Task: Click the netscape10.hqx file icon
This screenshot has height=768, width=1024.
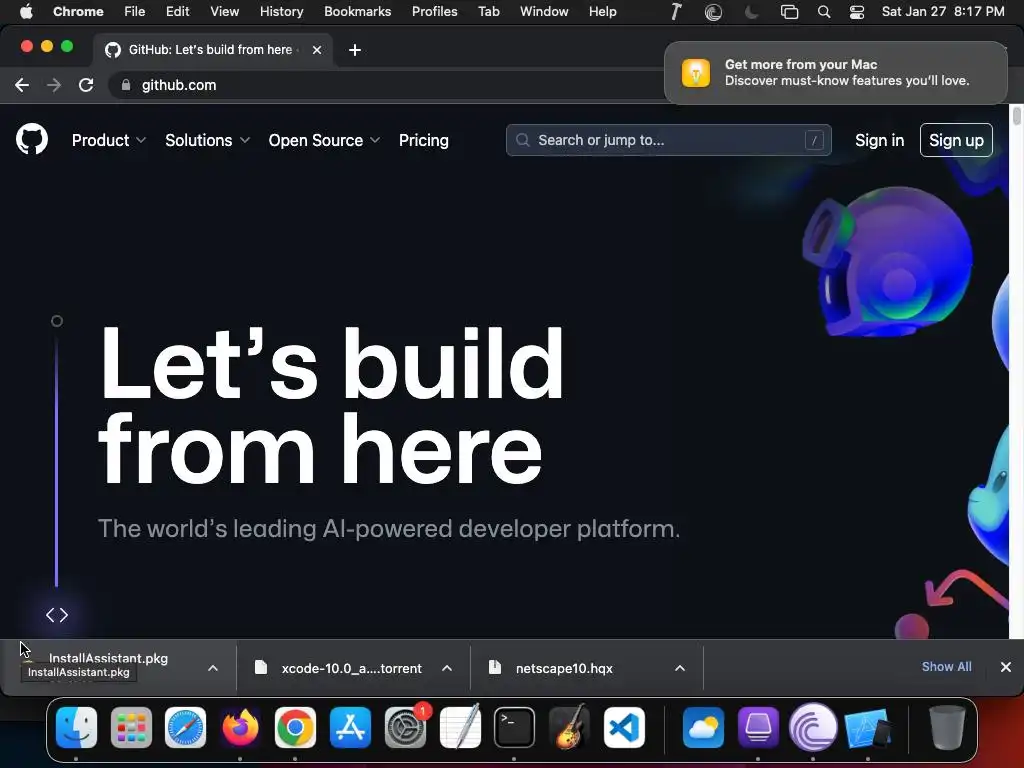Action: [x=495, y=667]
